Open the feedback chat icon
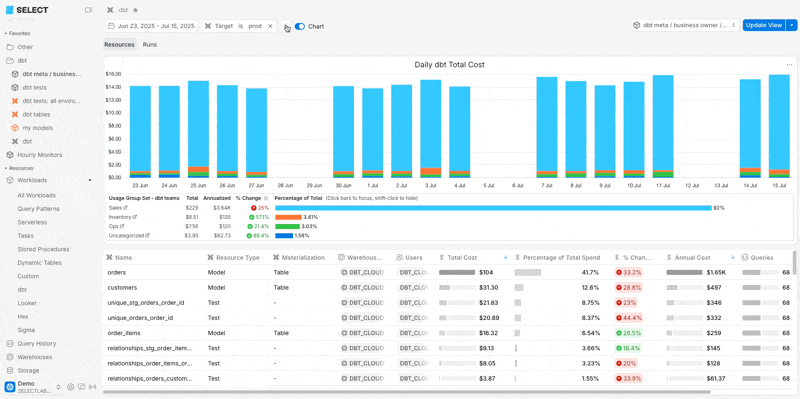The image size is (800, 399). pyautogui.click(x=82, y=387)
